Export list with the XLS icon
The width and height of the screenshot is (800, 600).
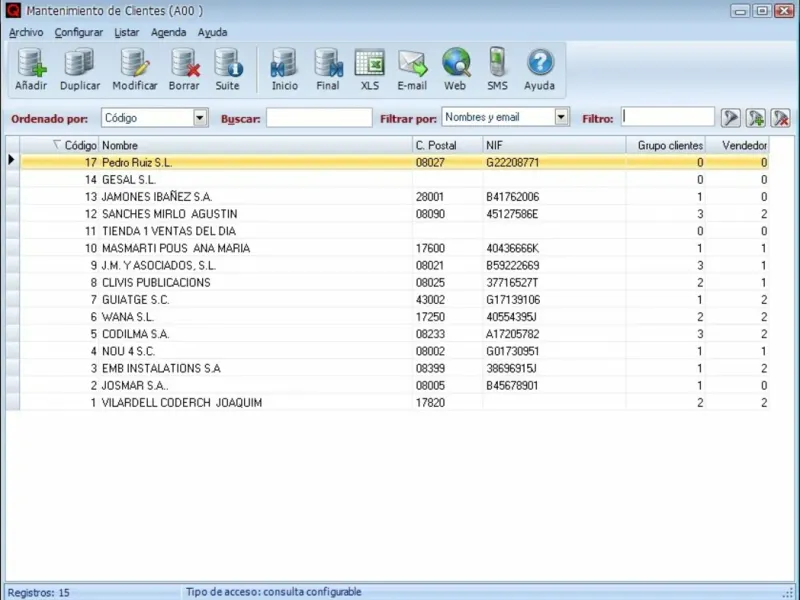370,69
